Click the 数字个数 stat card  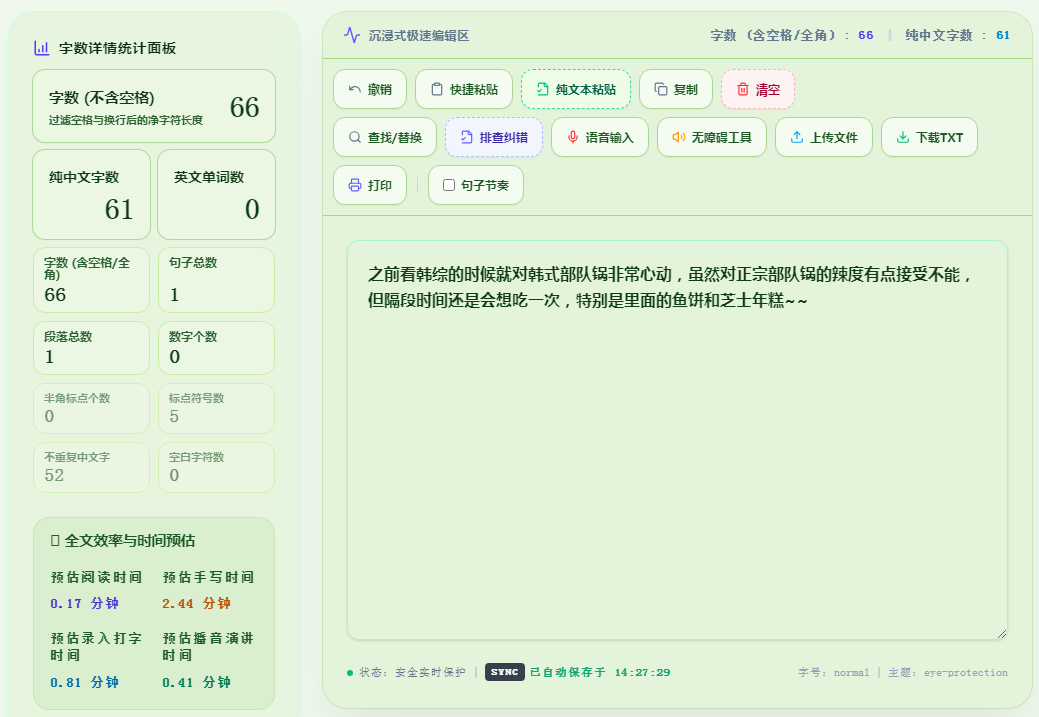pyautogui.click(x=216, y=348)
